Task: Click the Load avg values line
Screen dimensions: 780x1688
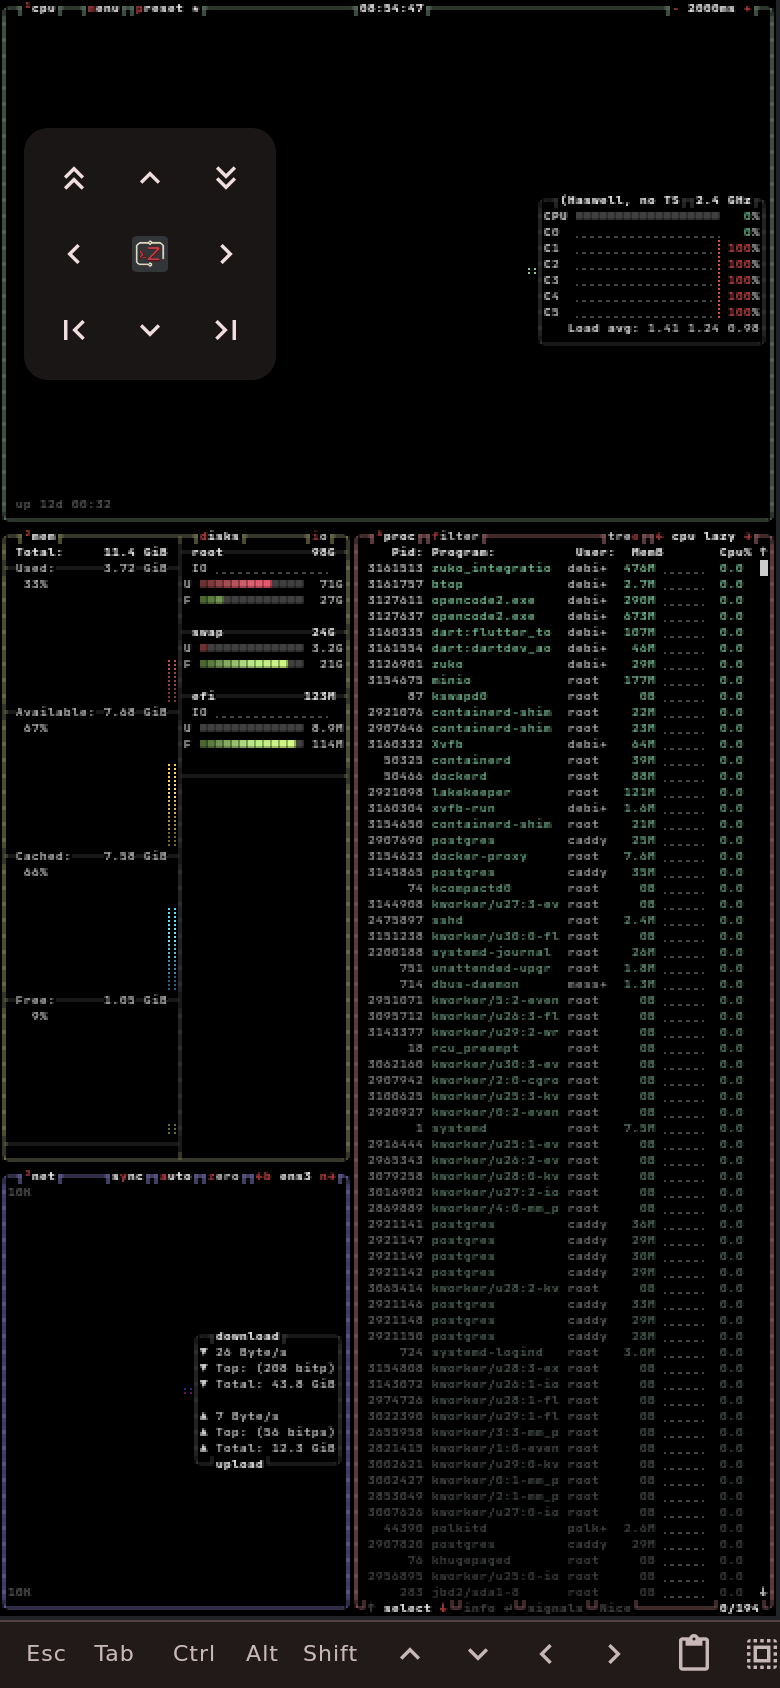Action: click(x=663, y=328)
